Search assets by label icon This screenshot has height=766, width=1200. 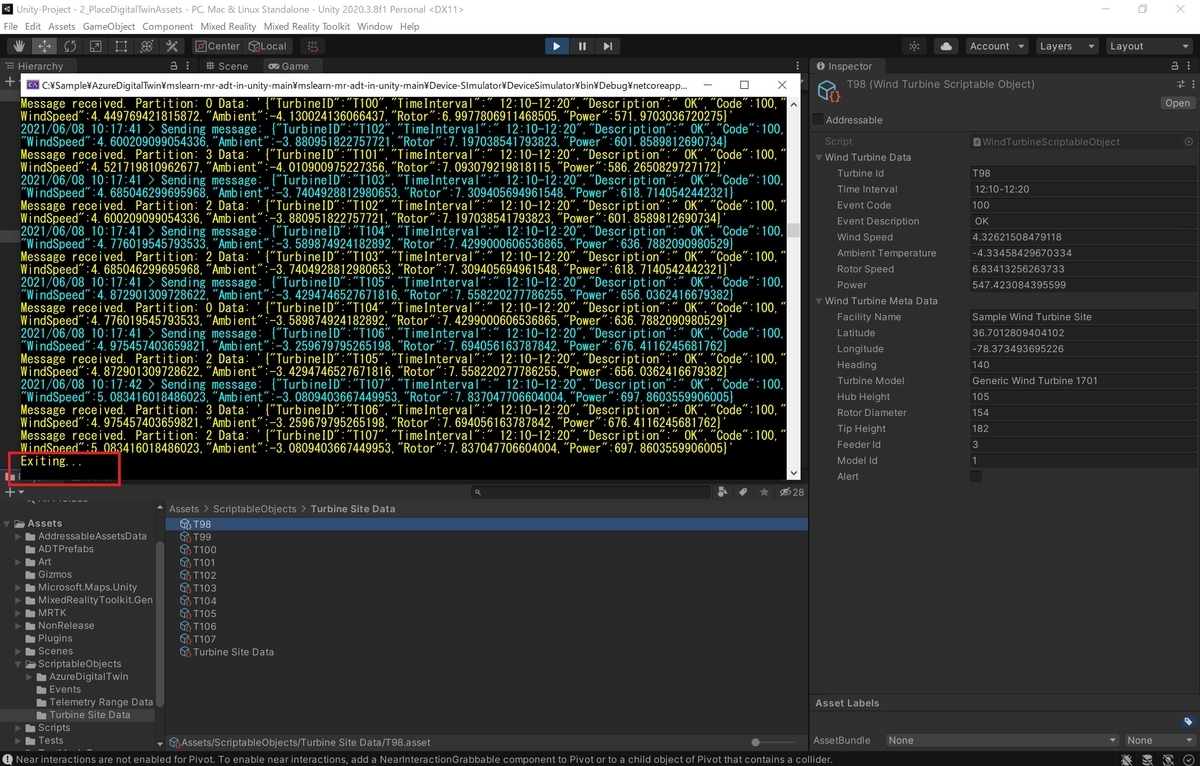click(x=743, y=492)
